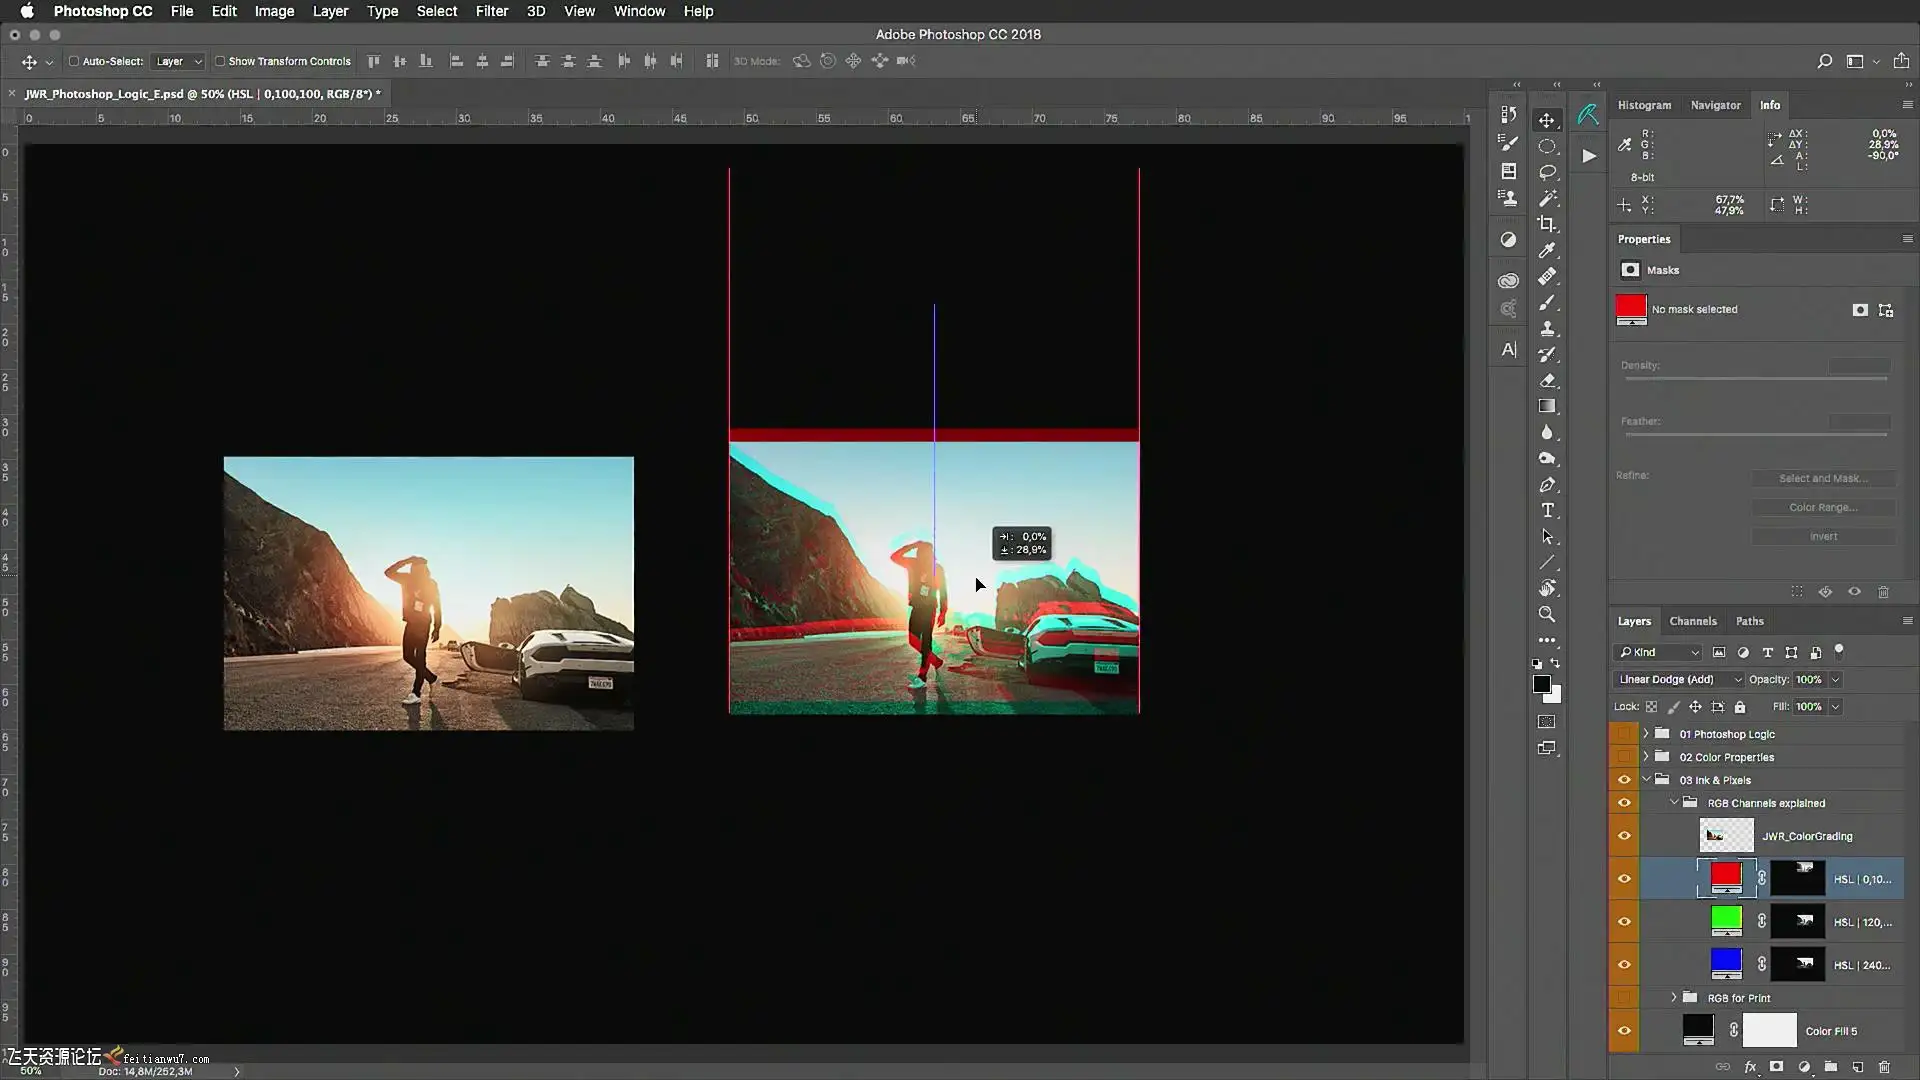The height and width of the screenshot is (1080, 1920).
Task: Enable Show Transform Controls checkbox
Action: coord(220,61)
